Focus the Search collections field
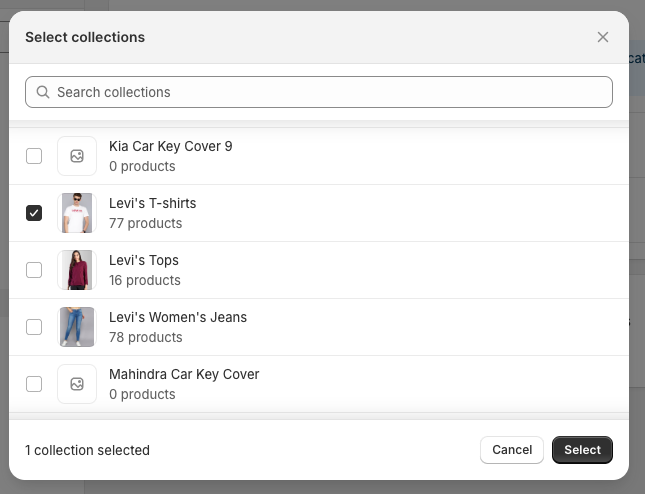 (x=319, y=92)
